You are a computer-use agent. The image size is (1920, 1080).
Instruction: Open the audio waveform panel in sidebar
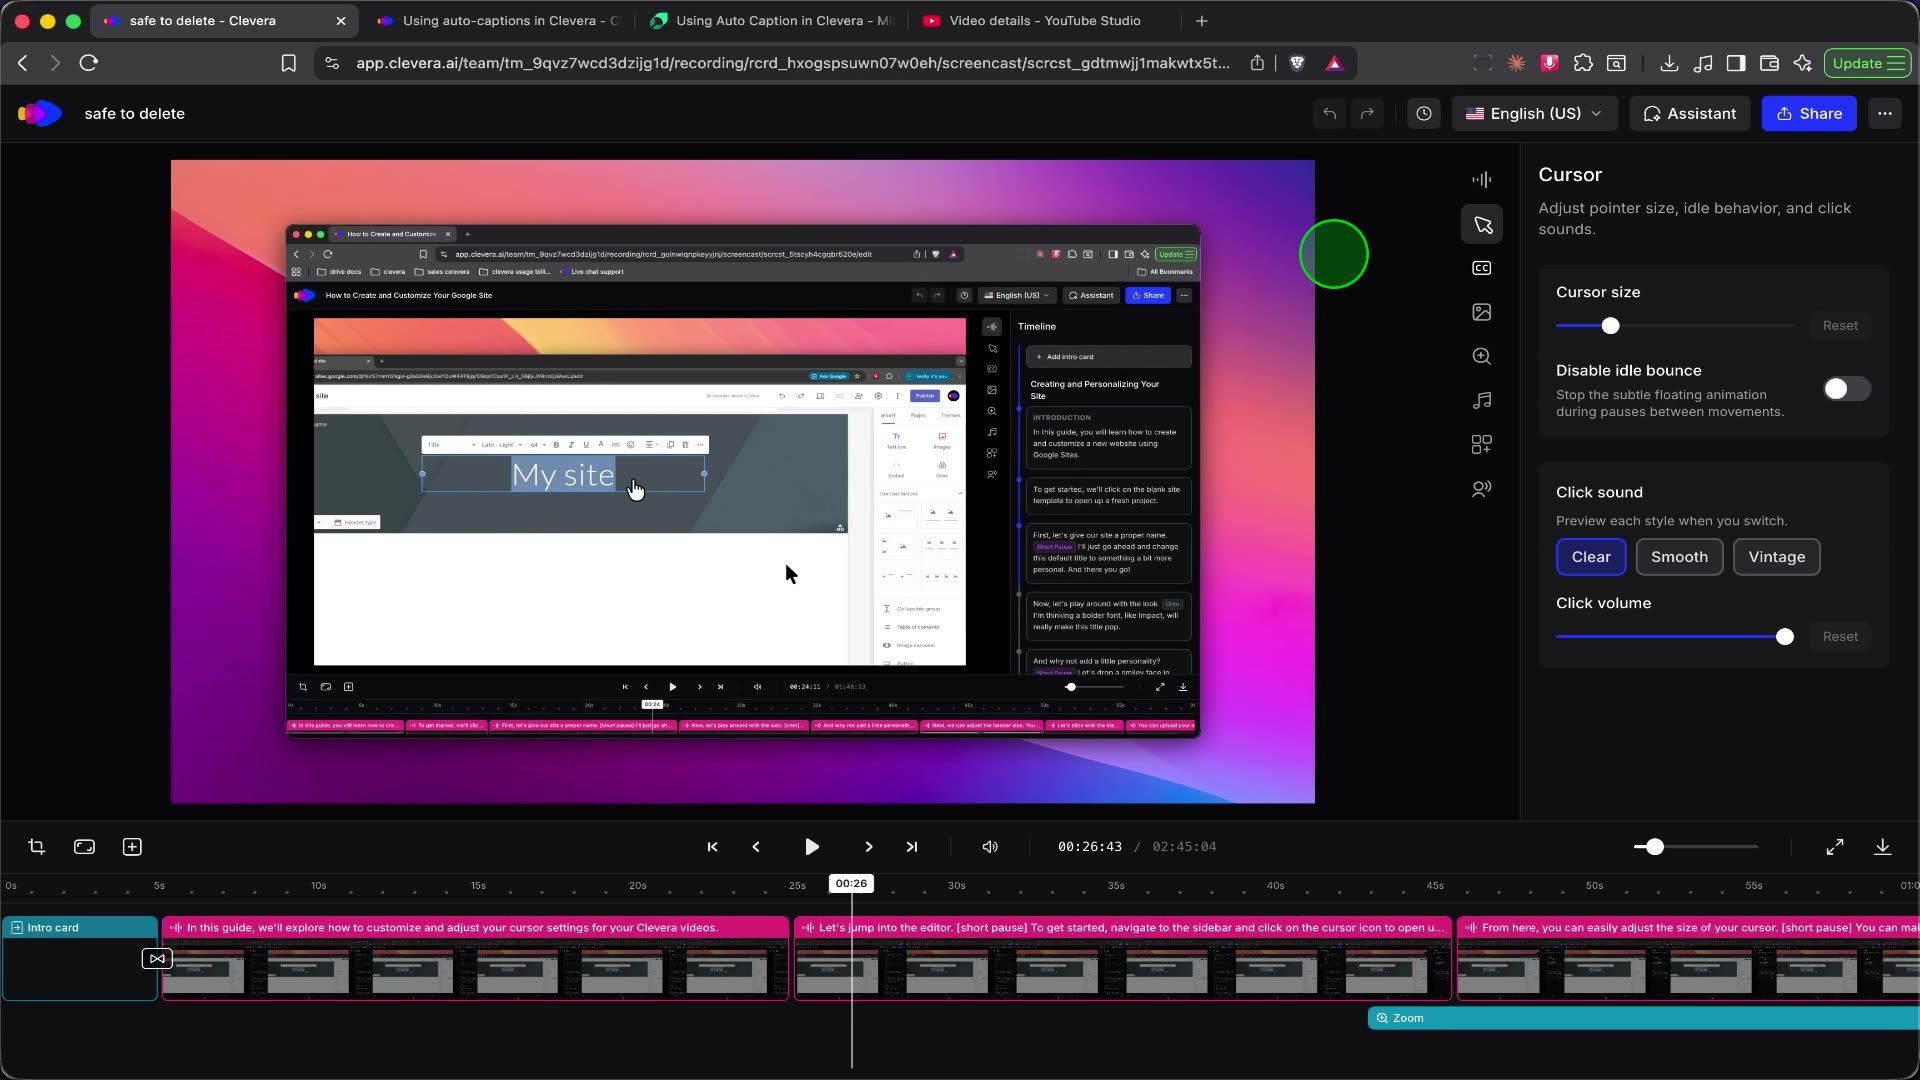[x=1482, y=180]
